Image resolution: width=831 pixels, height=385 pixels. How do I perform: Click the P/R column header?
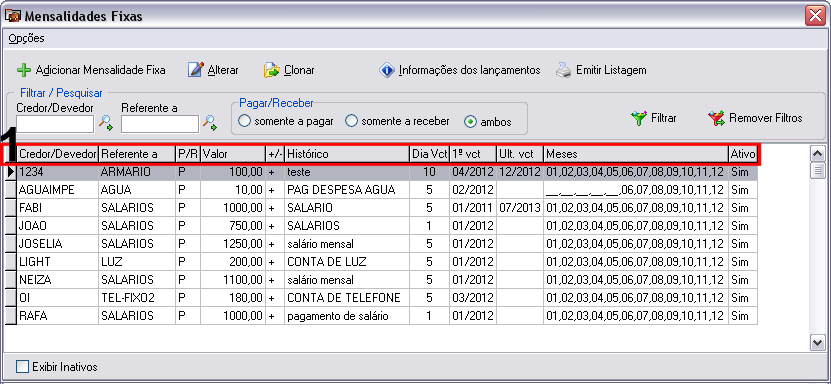188,154
